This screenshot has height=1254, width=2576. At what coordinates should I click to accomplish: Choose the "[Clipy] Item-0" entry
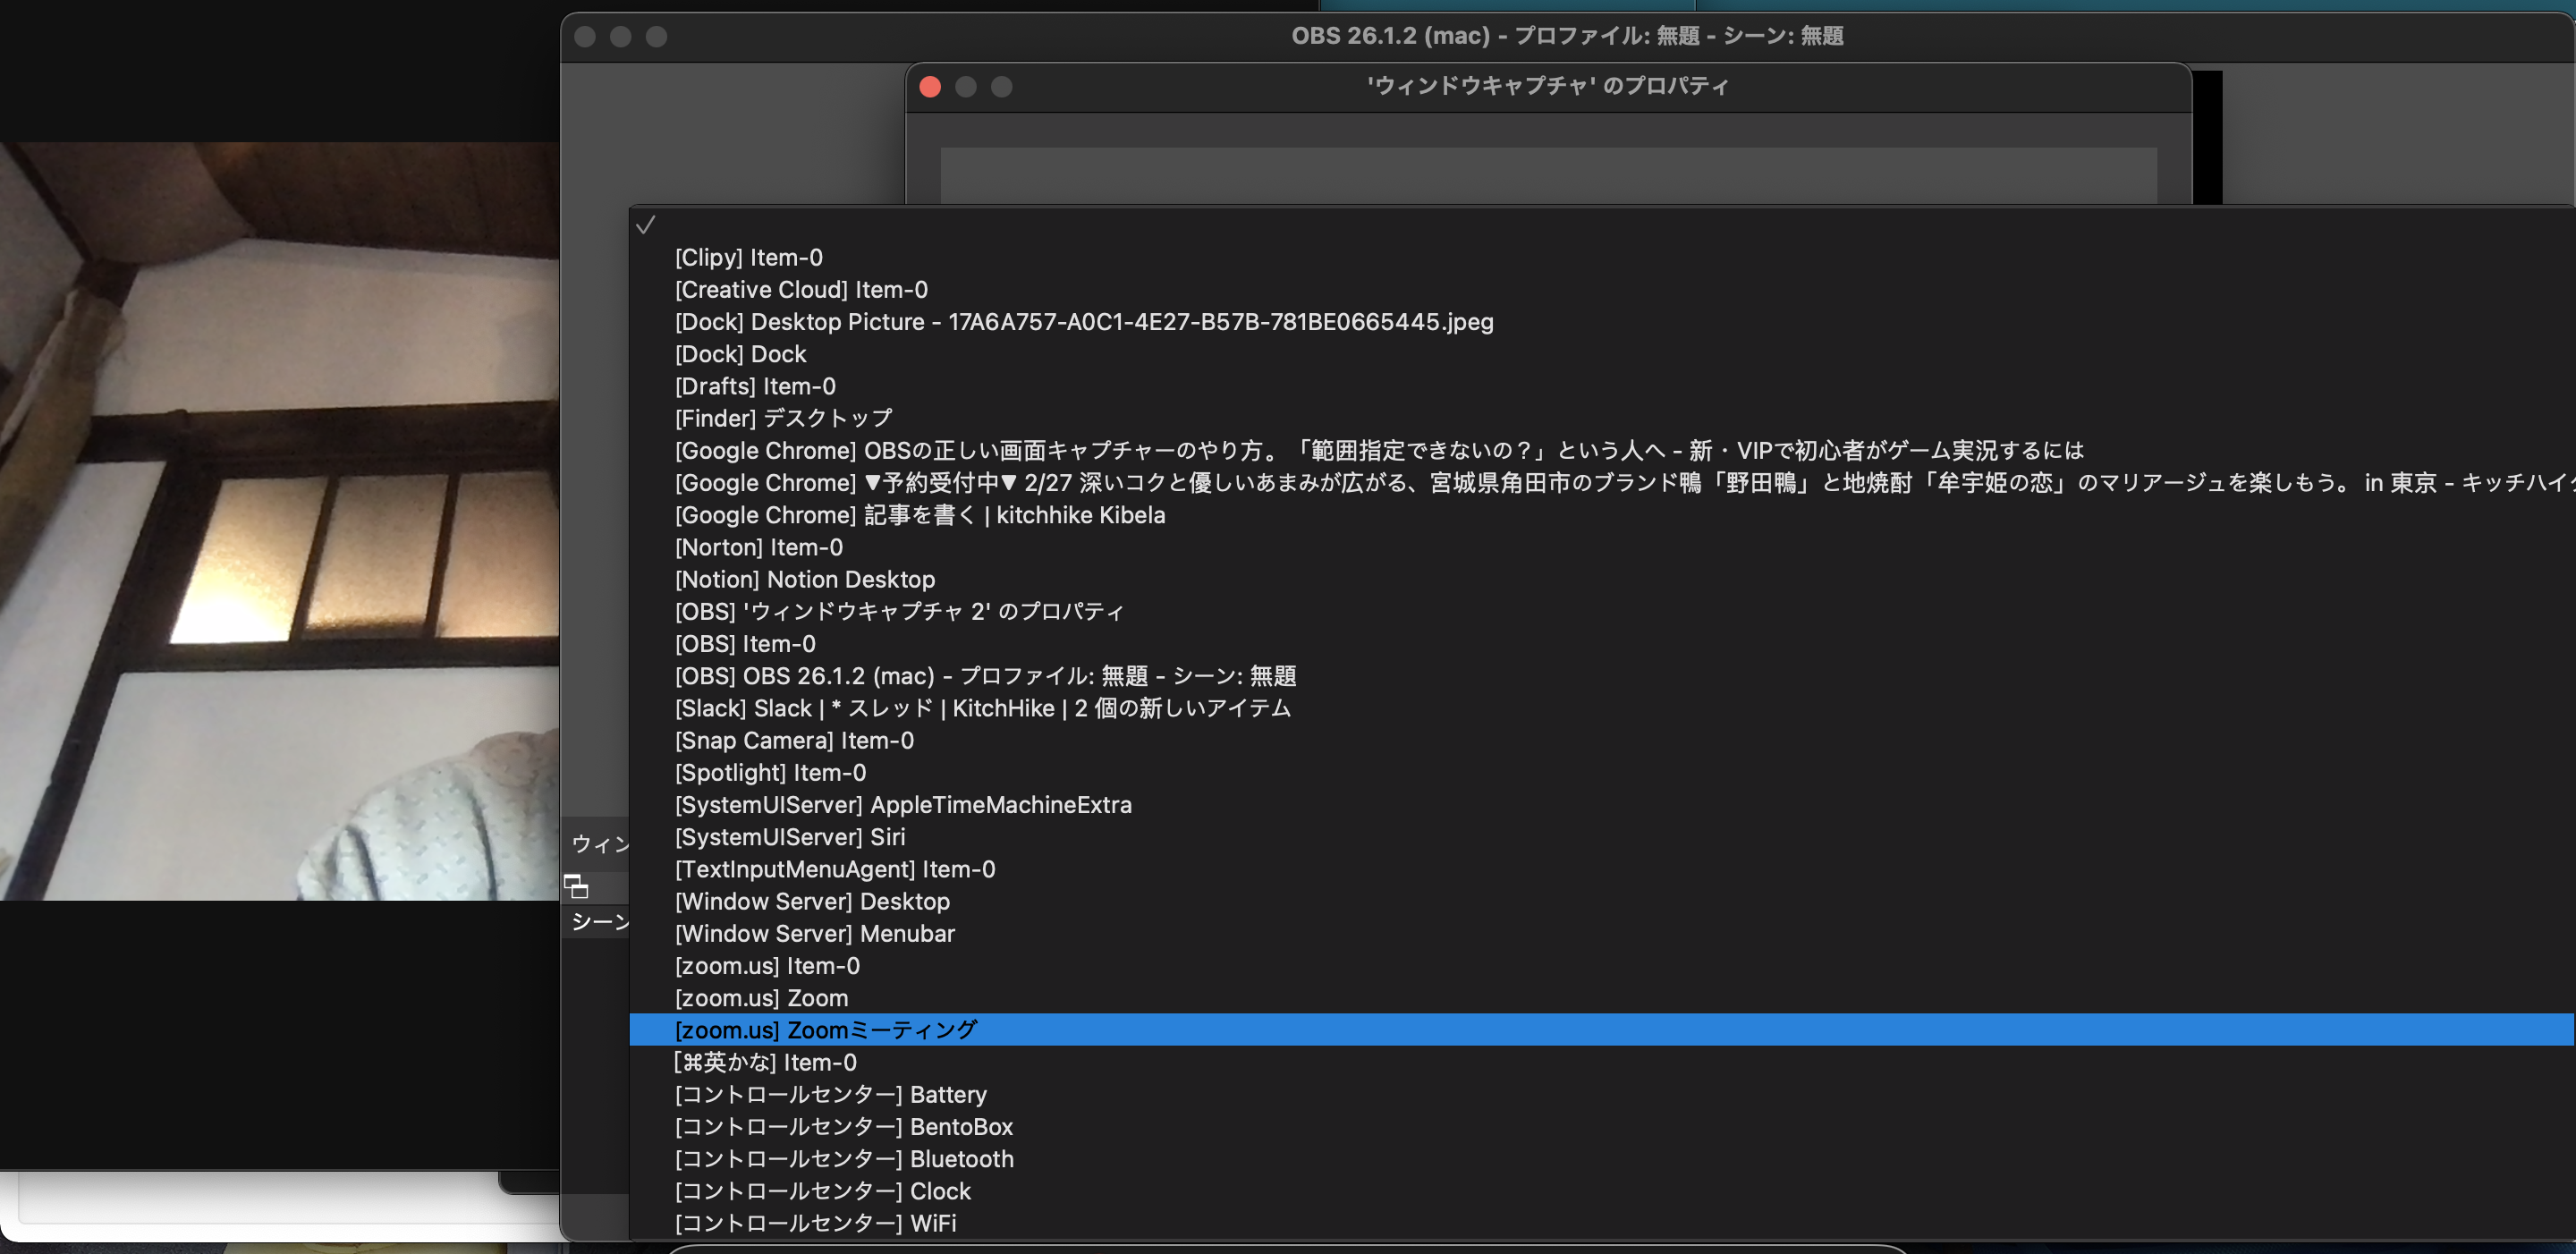tap(748, 257)
